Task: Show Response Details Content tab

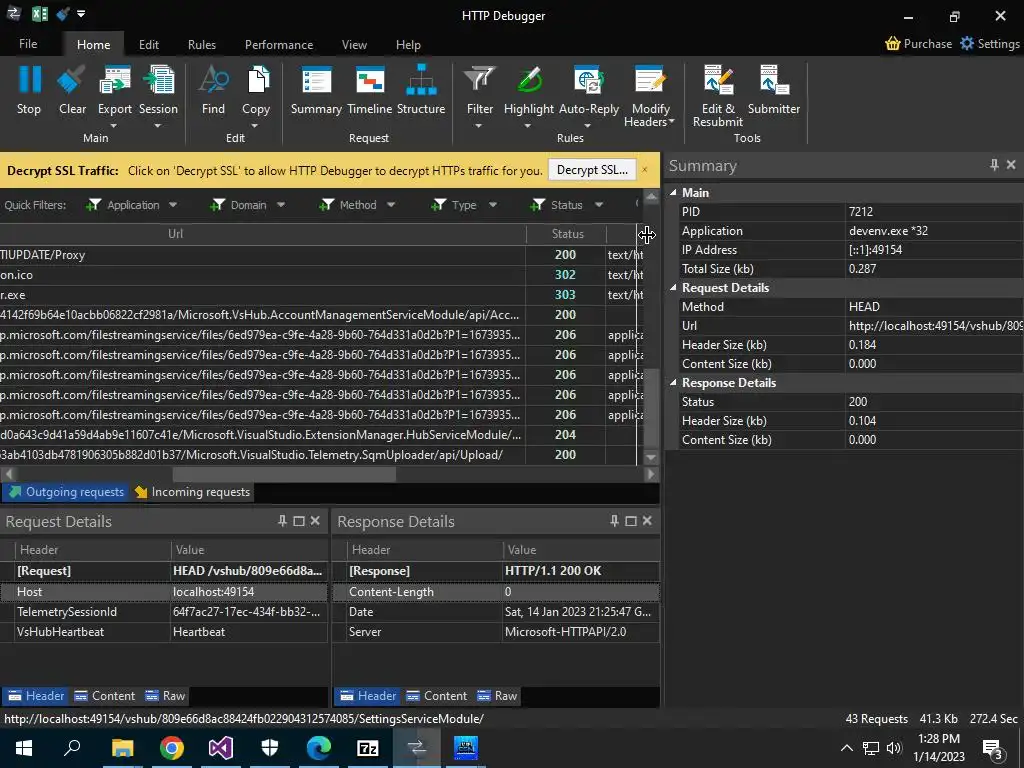Action: coord(436,696)
